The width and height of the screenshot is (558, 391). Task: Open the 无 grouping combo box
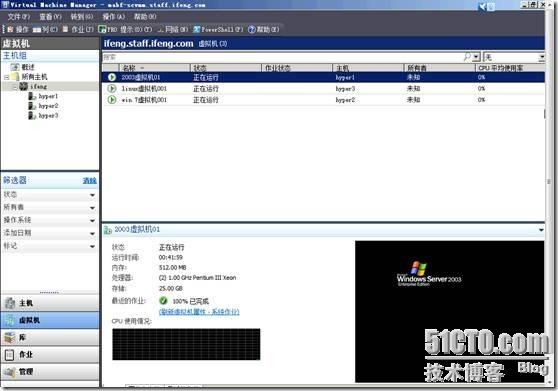click(514, 57)
